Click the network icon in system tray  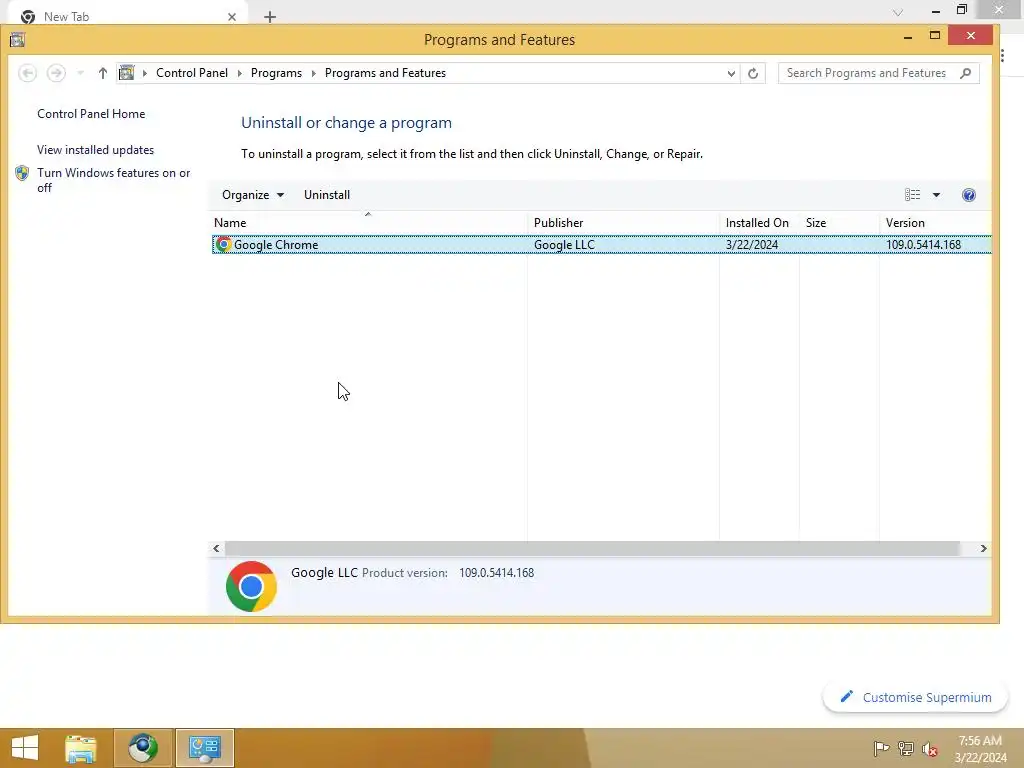pos(906,748)
